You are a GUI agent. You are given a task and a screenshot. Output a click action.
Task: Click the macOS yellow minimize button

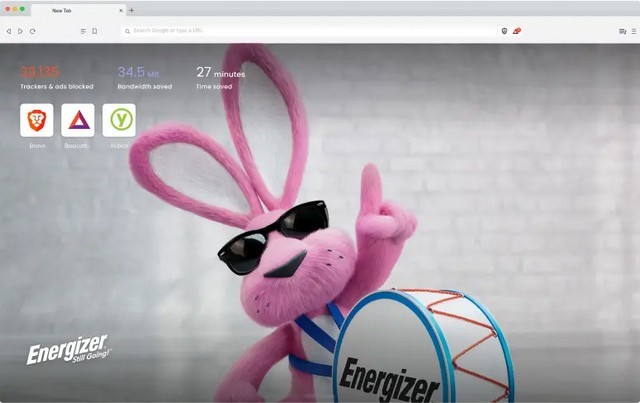pos(15,9)
